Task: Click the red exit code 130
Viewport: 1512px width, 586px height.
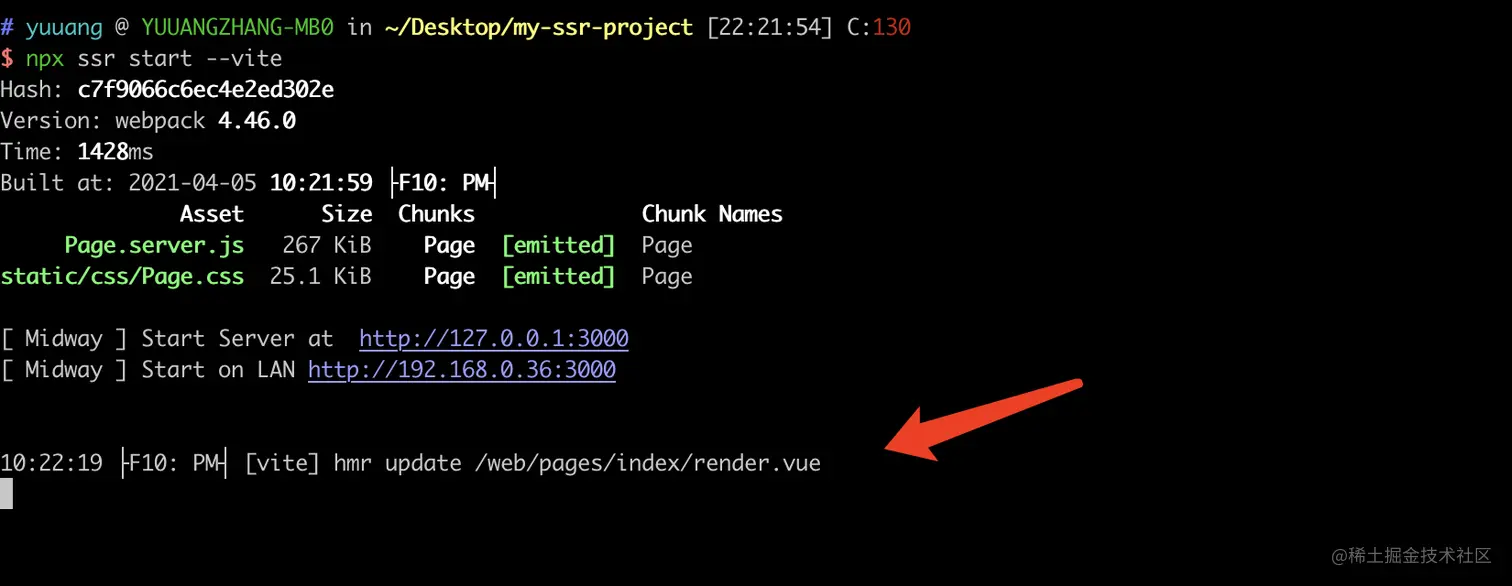Action: pyautogui.click(x=892, y=28)
